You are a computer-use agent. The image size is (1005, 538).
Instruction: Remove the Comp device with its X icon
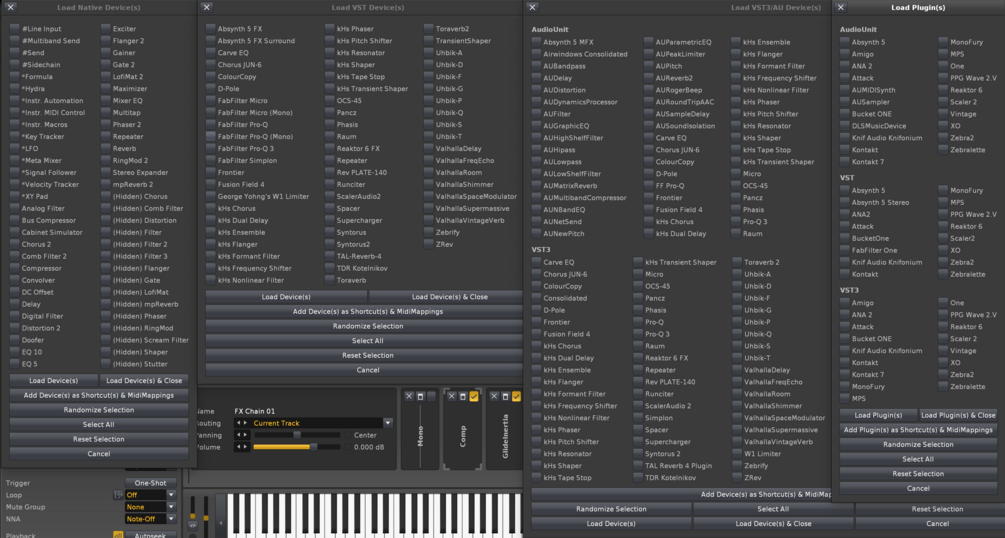point(451,397)
